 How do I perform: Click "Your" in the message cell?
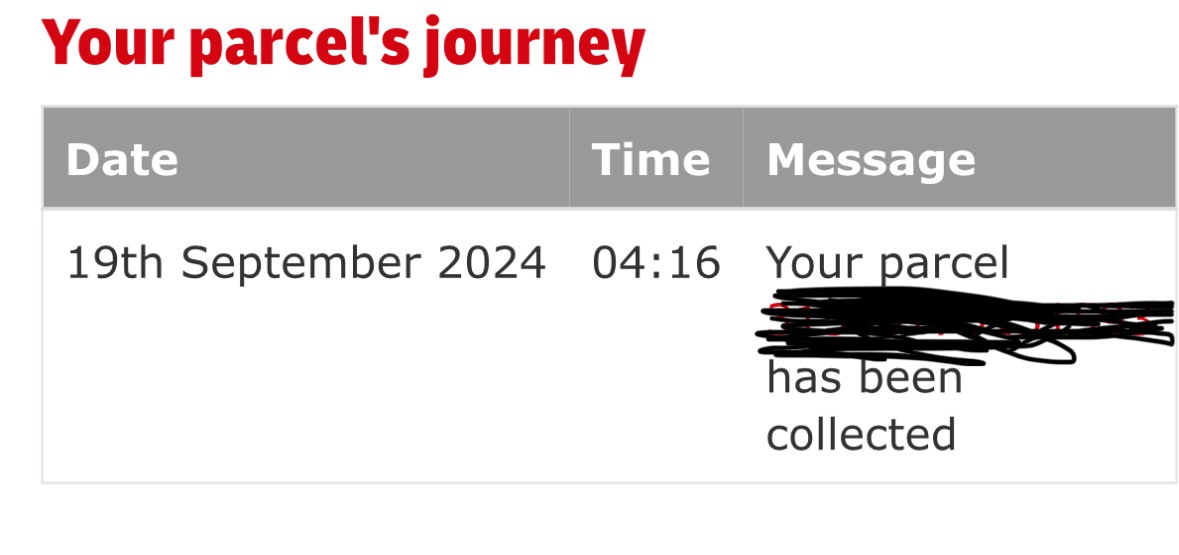[812, 263]
